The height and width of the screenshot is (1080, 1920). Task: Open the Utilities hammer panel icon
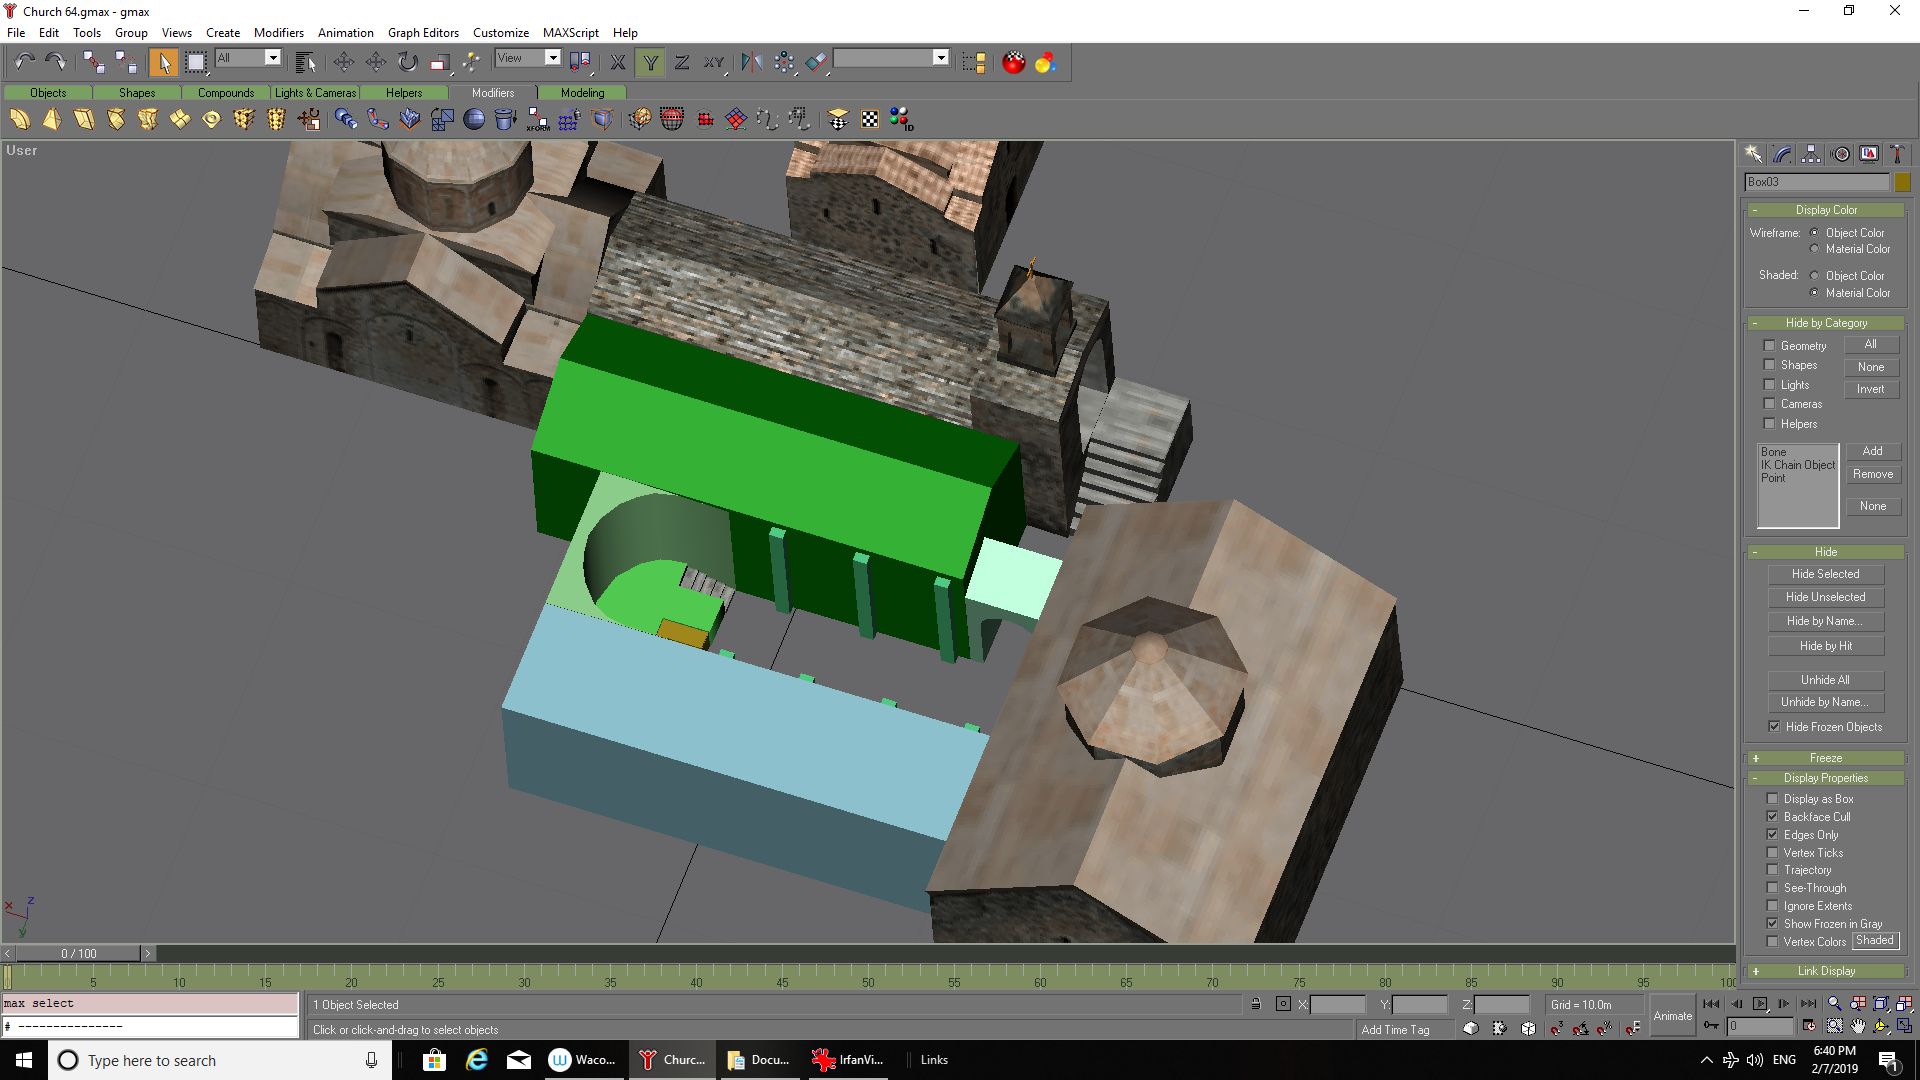1896,154
